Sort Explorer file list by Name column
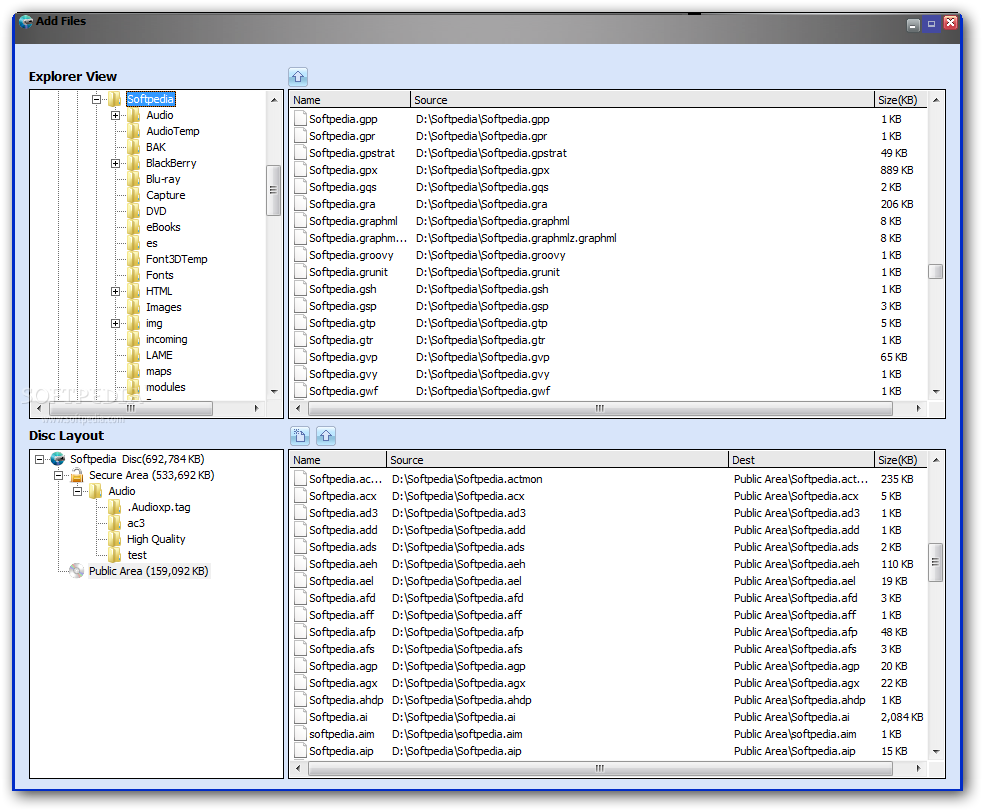Viewport: 983px width, 811px height. (350, 100)
